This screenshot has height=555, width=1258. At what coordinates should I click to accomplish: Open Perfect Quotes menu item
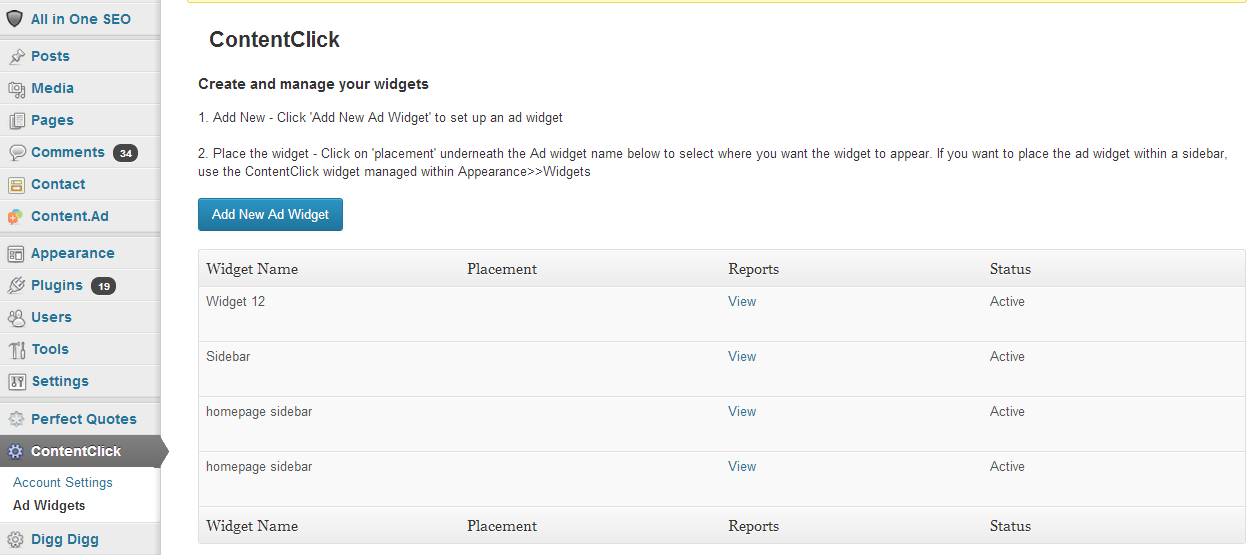pos(84,419)
